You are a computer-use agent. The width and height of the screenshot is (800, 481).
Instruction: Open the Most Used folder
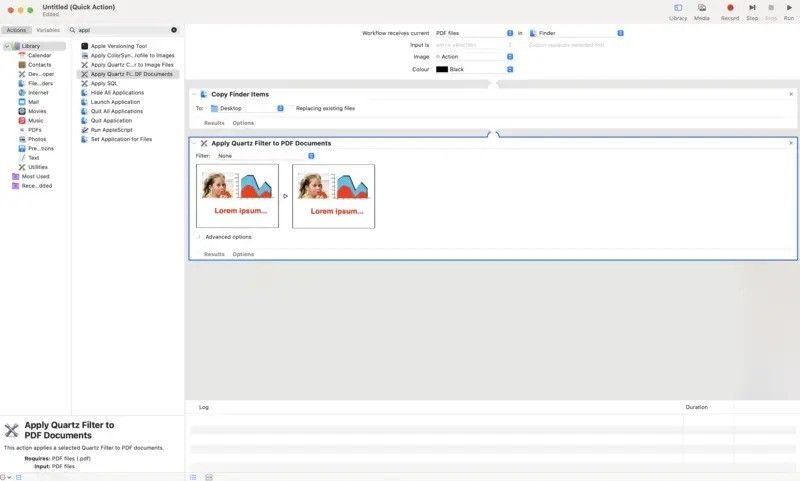35,176
